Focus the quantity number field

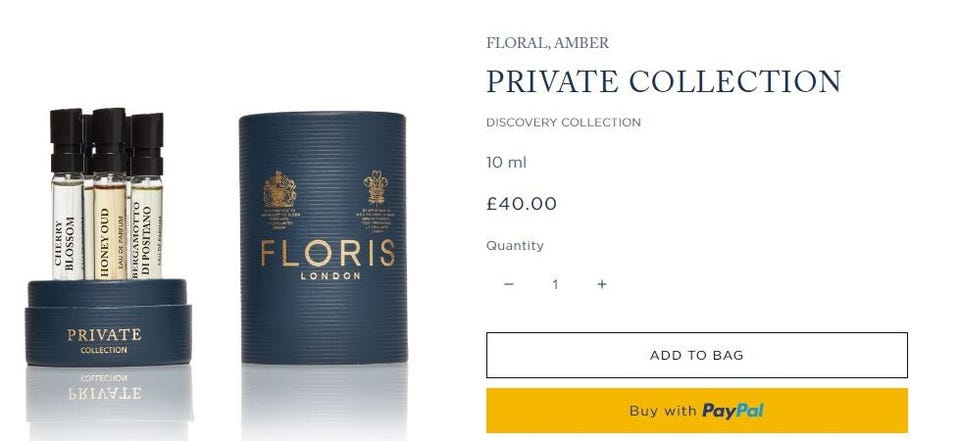pos(555,284)
